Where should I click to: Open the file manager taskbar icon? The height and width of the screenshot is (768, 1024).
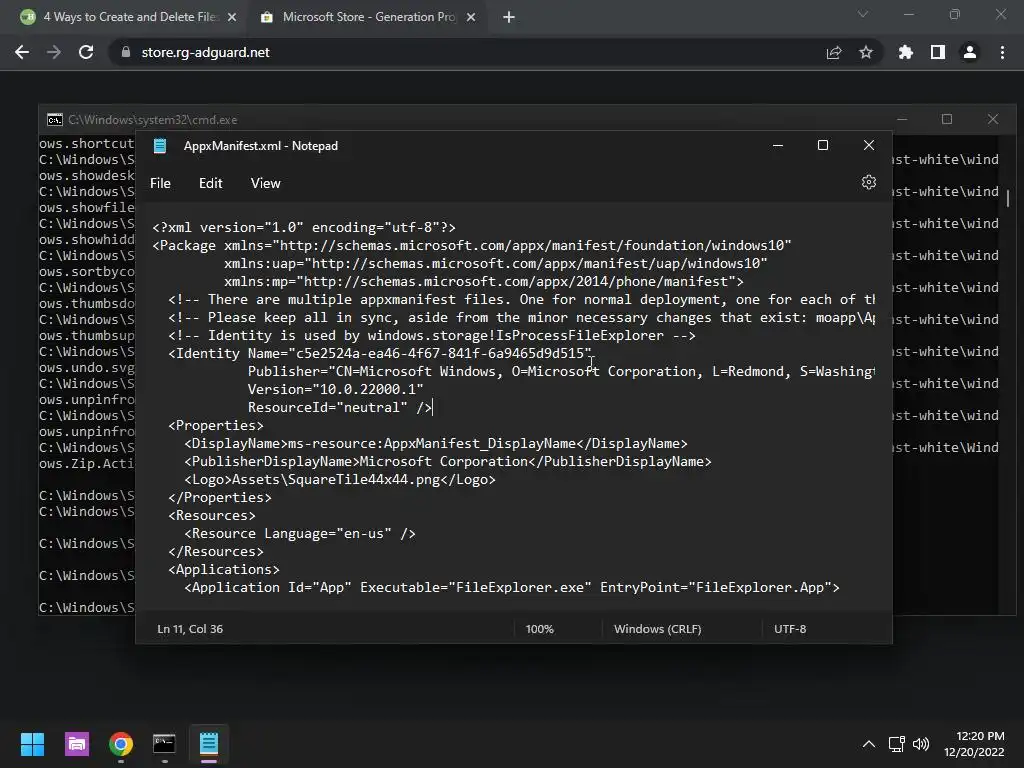77,744
